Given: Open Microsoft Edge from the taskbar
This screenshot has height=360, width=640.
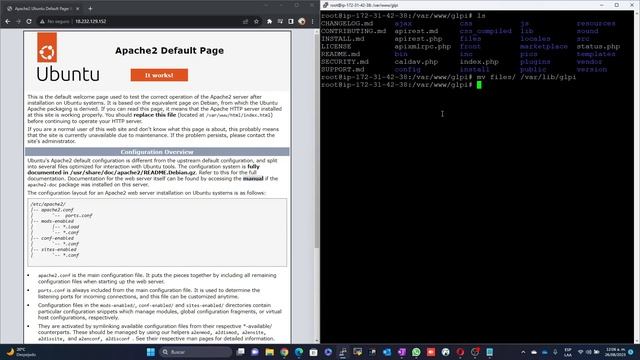Looking at the screenshot, I should (x=299, y=352).
